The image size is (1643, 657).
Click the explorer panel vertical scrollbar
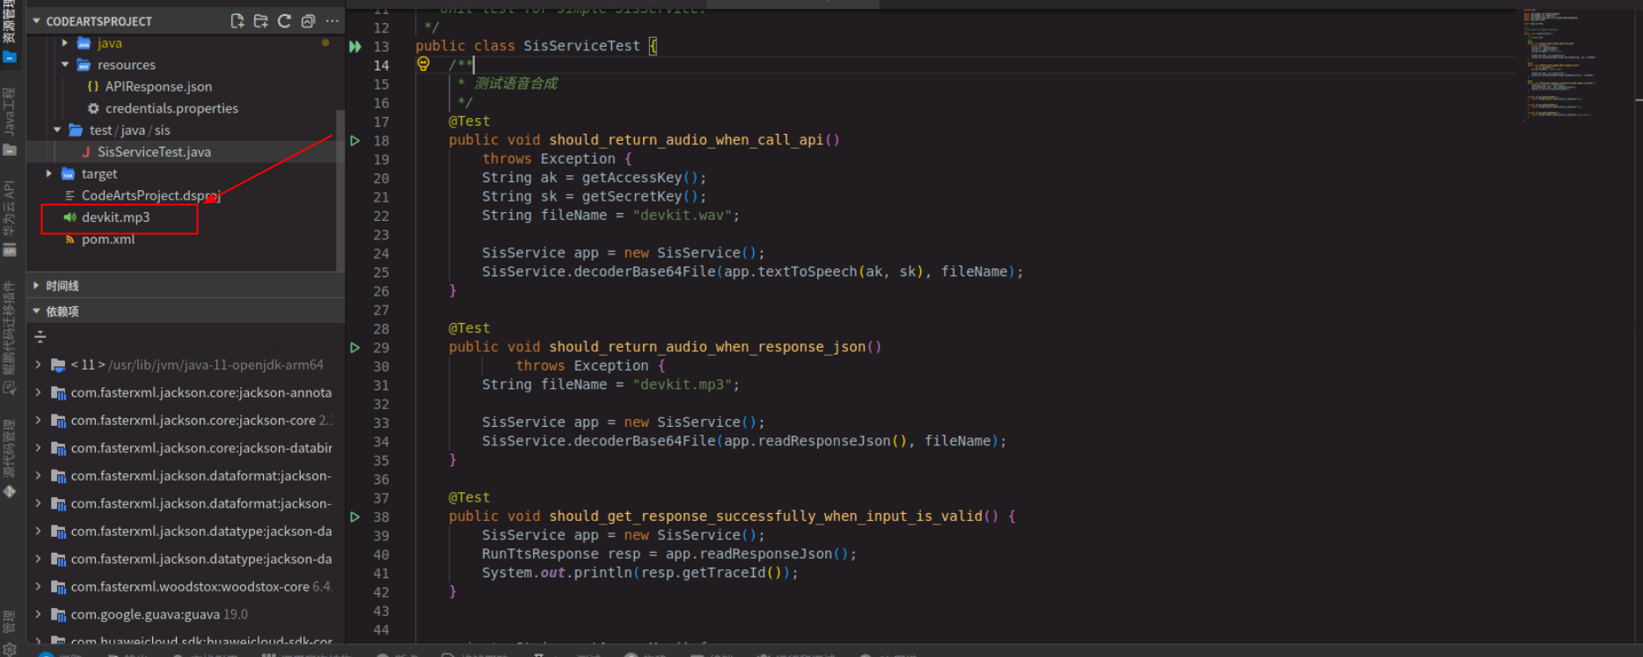tap(340, 190)
